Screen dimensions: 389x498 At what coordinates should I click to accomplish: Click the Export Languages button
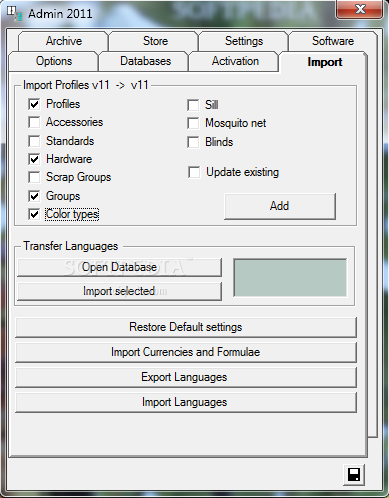(x=186, y=377)
